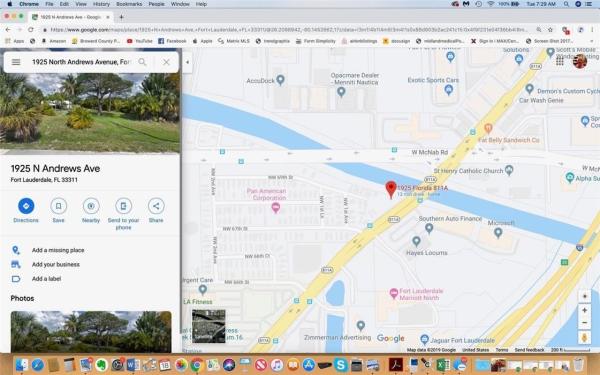This screenshot has width=600, height=375.
Task: Click the Spotlight search icon in menu bar
Action: pos(566,4)
